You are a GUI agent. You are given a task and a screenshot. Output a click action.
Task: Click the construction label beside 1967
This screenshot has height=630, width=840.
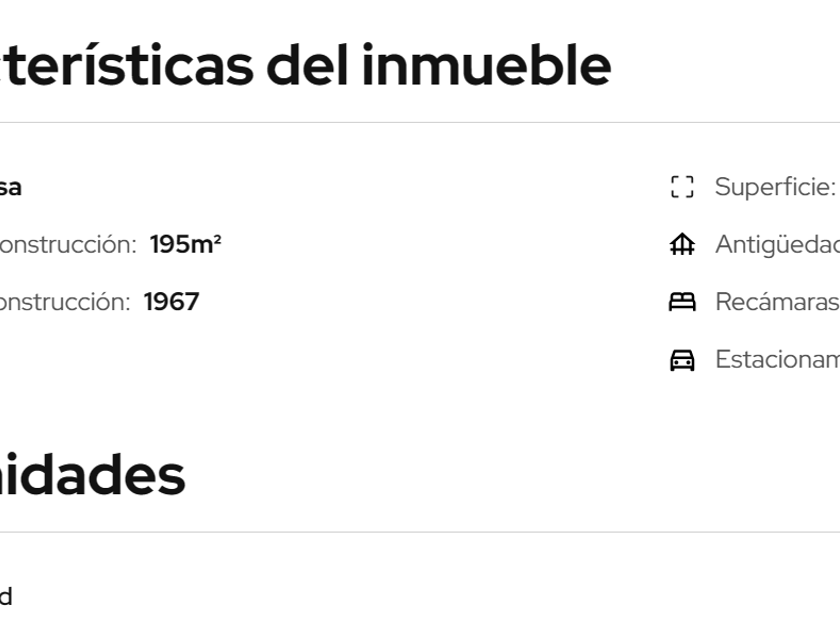65,302
